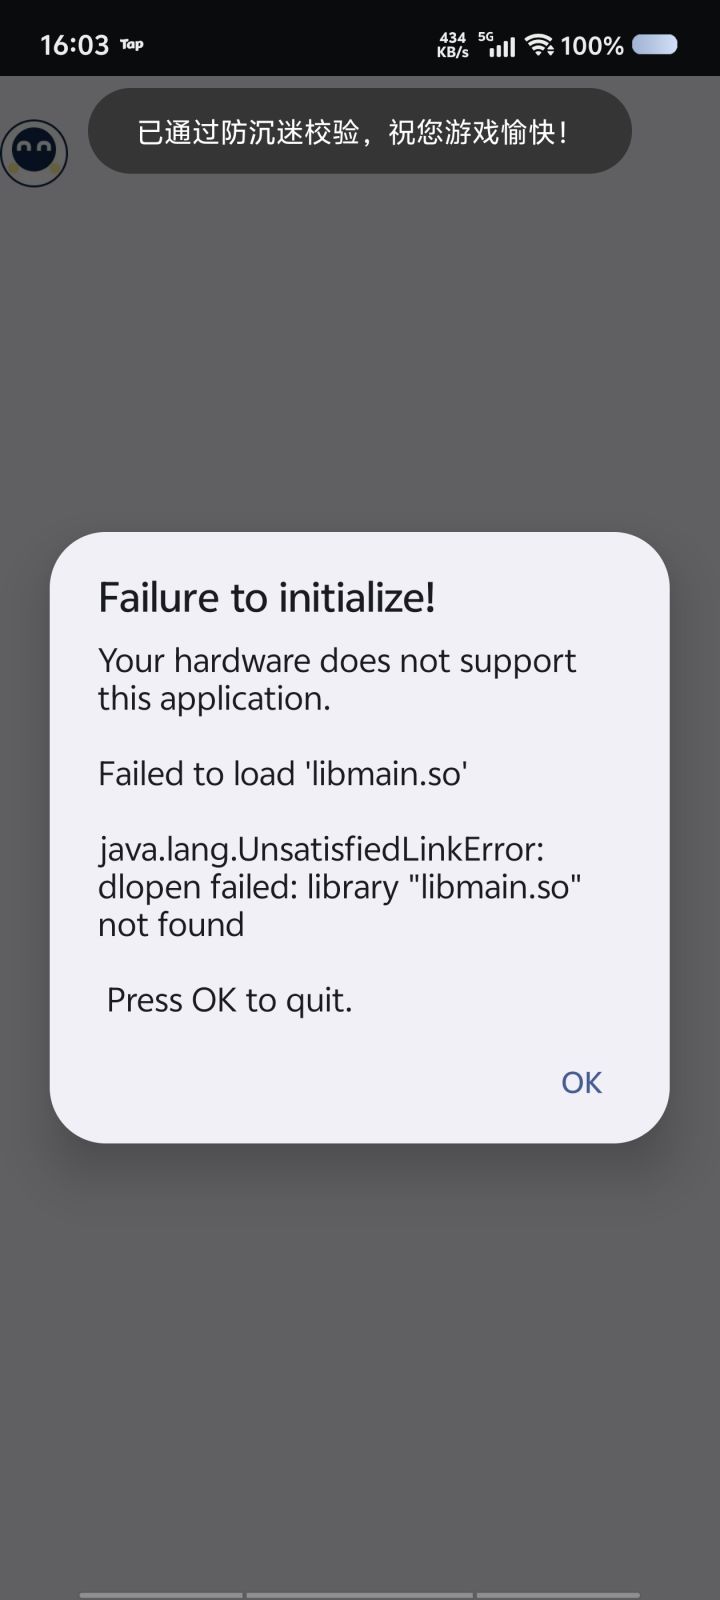Tap the "Failed to load 'libmain.so'" line
720x1600 pixels.
pyautogui.click(x=283, y=773)
